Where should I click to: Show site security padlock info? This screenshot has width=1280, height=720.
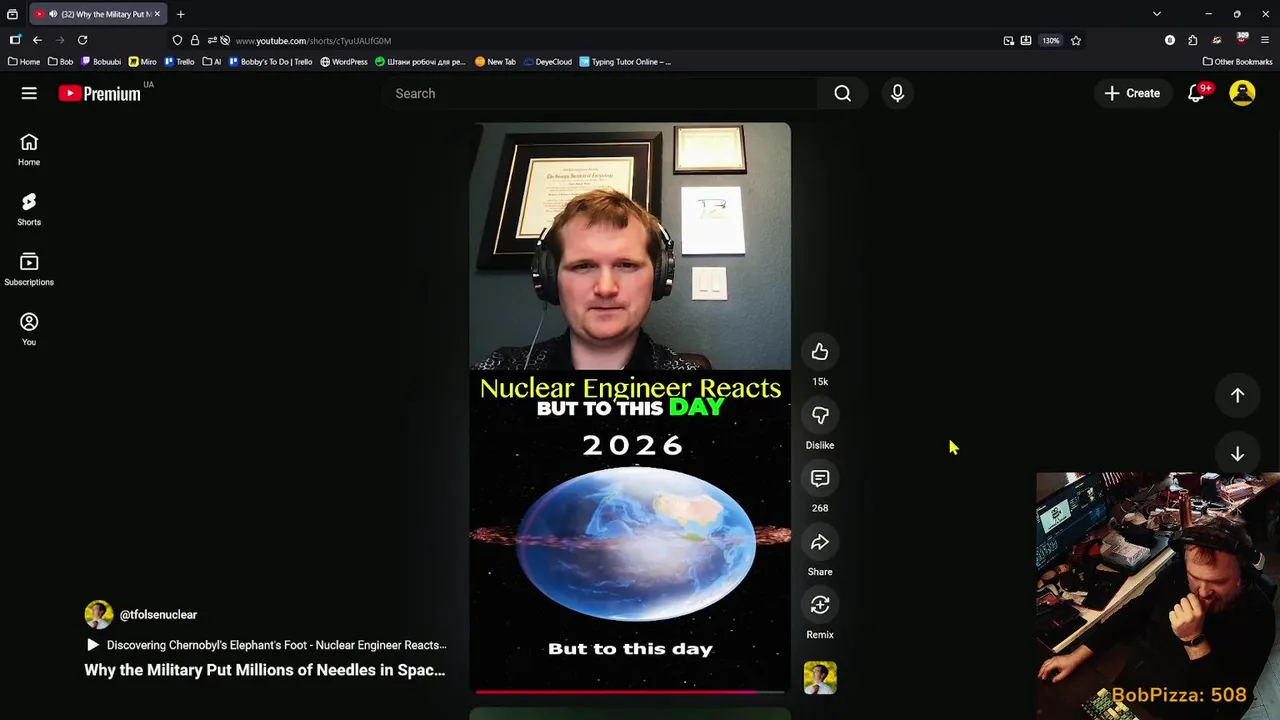195,40
